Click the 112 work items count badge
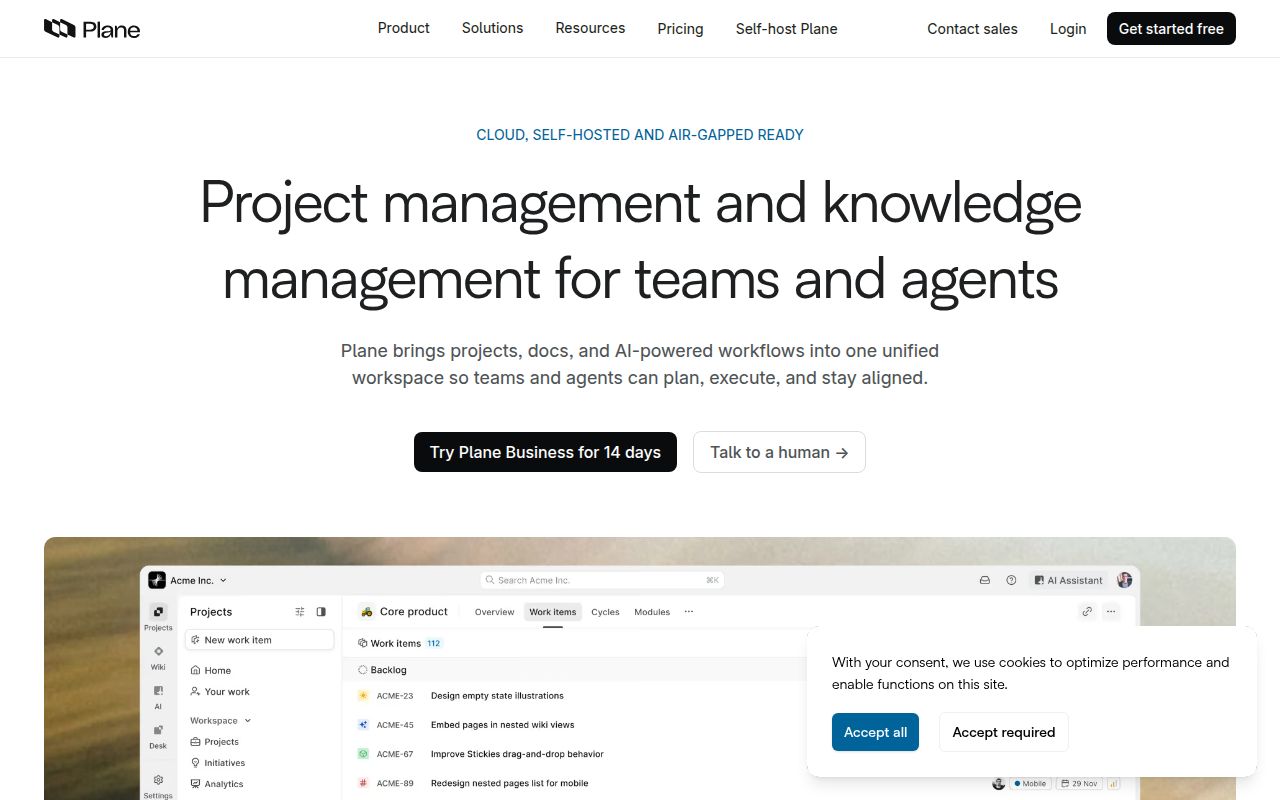 pos(434,644)
